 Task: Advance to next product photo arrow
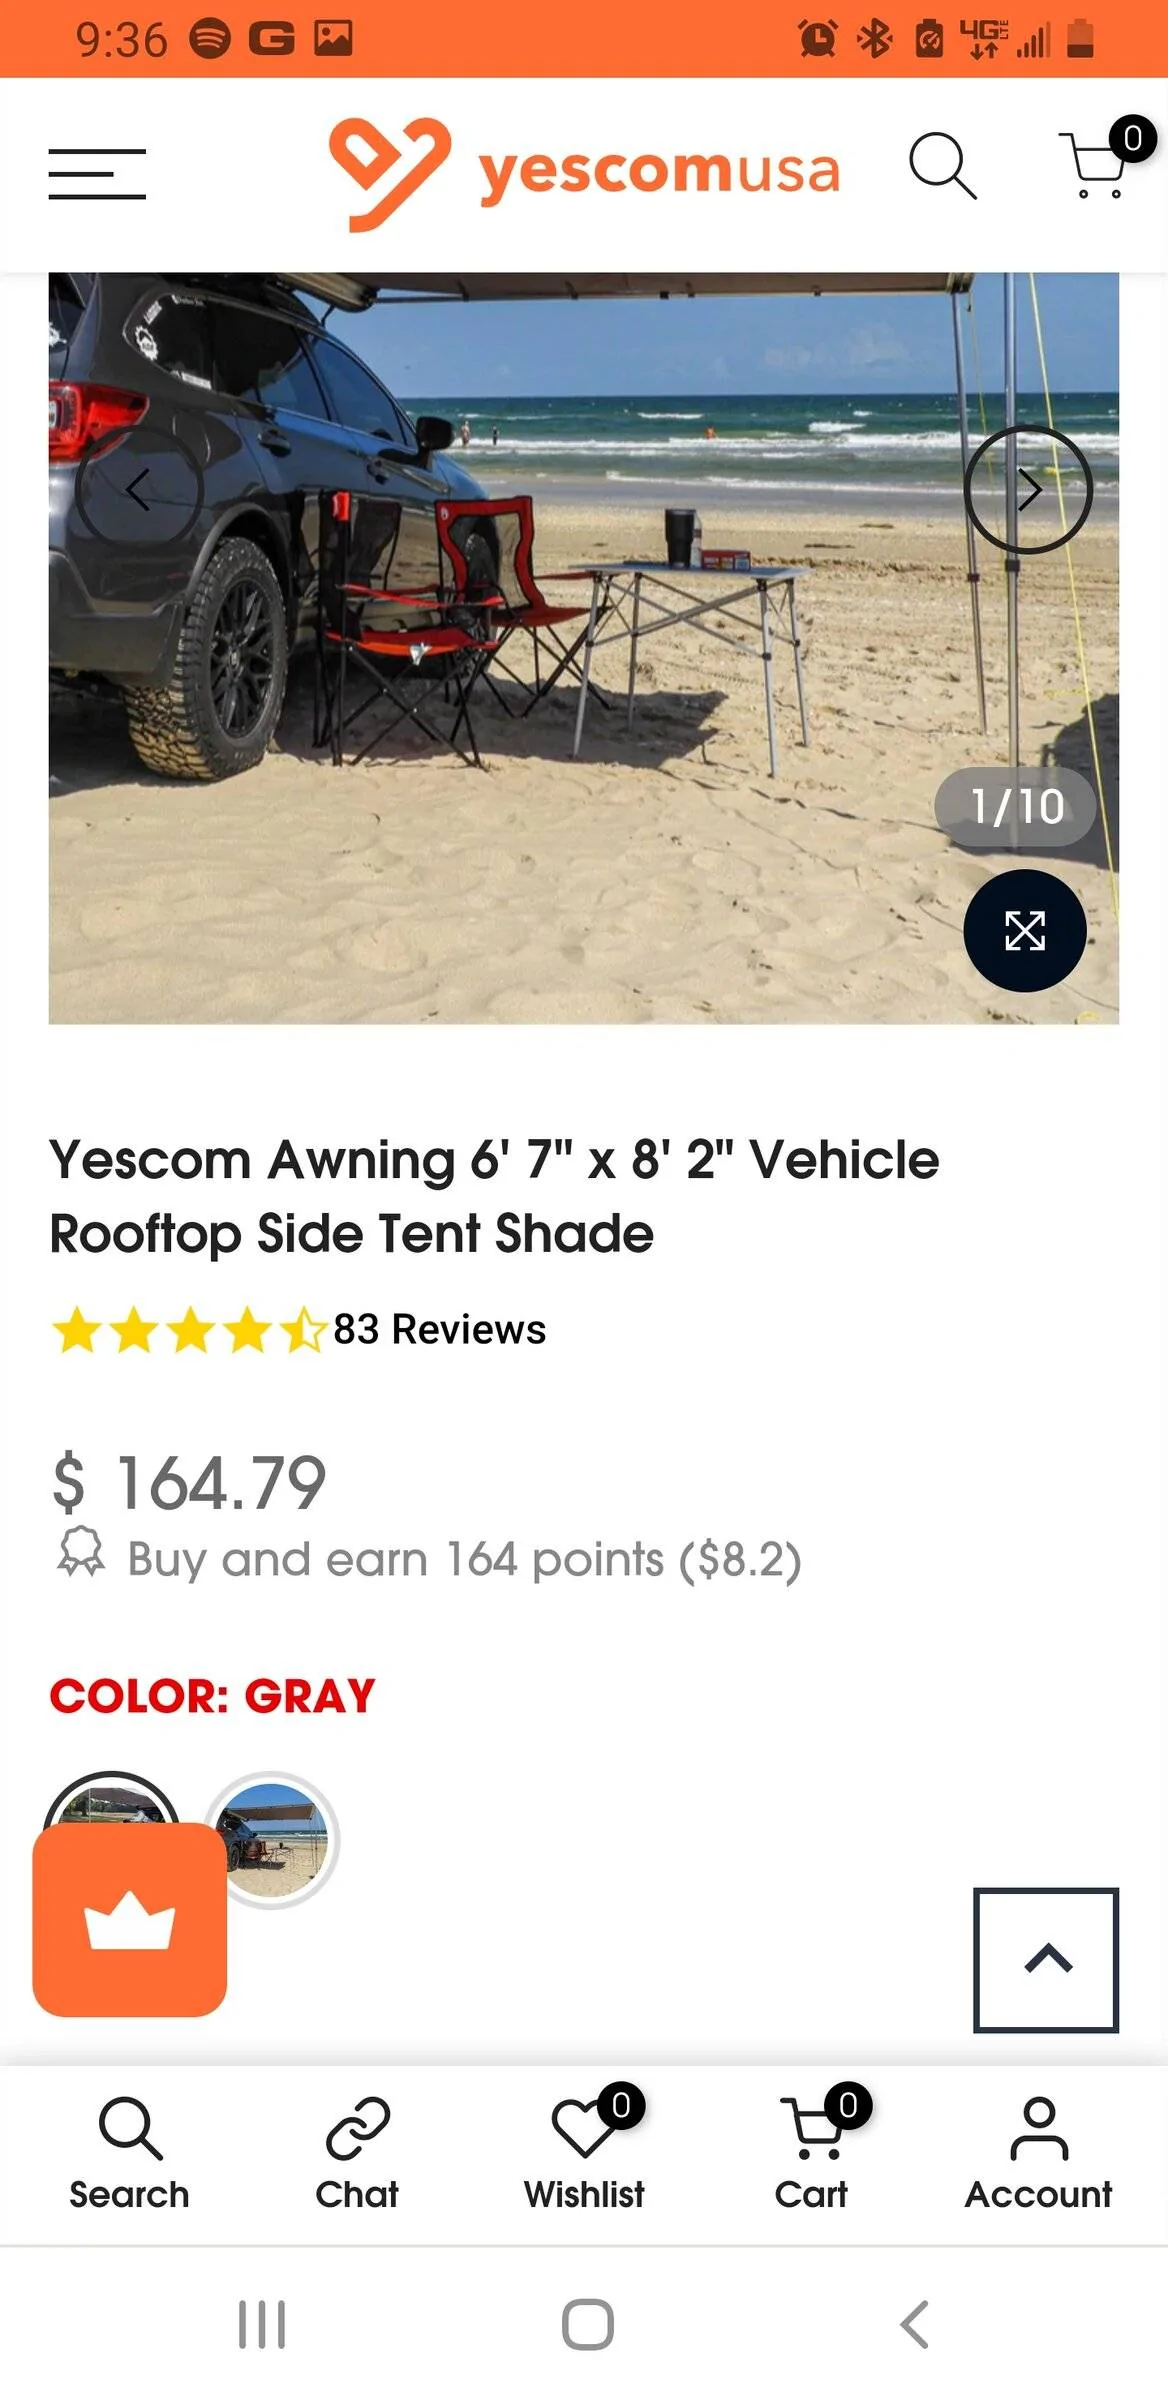[1030, 490]
